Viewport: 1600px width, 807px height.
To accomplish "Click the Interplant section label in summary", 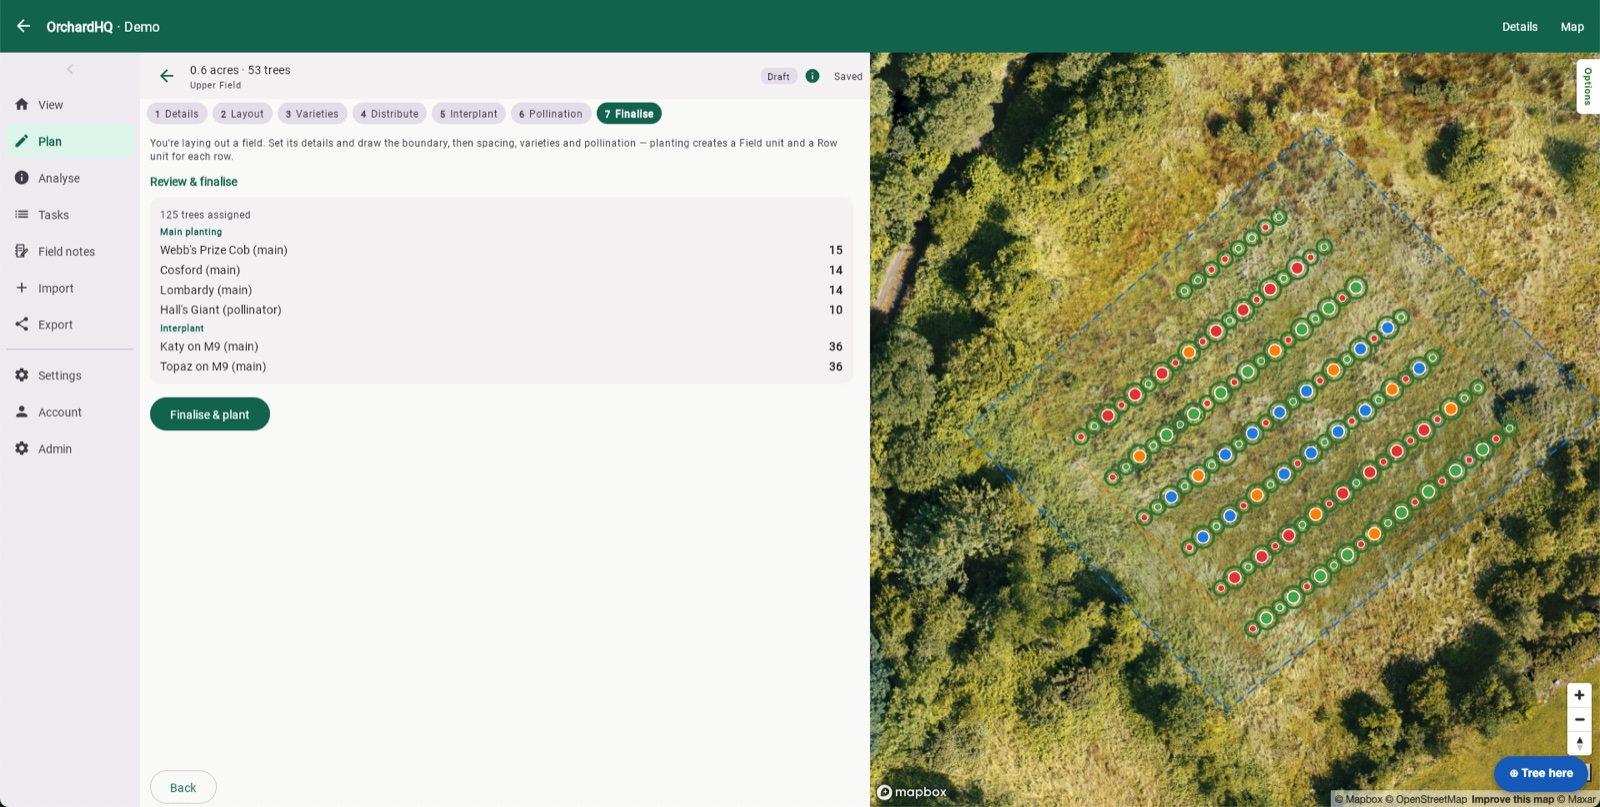I will 182,328.
